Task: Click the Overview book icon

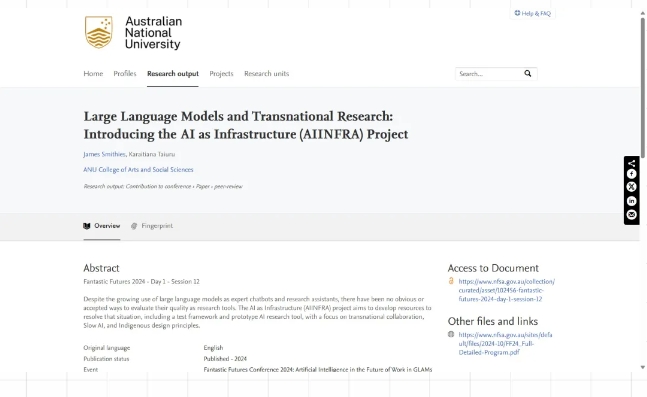Action: pos(87,226)
